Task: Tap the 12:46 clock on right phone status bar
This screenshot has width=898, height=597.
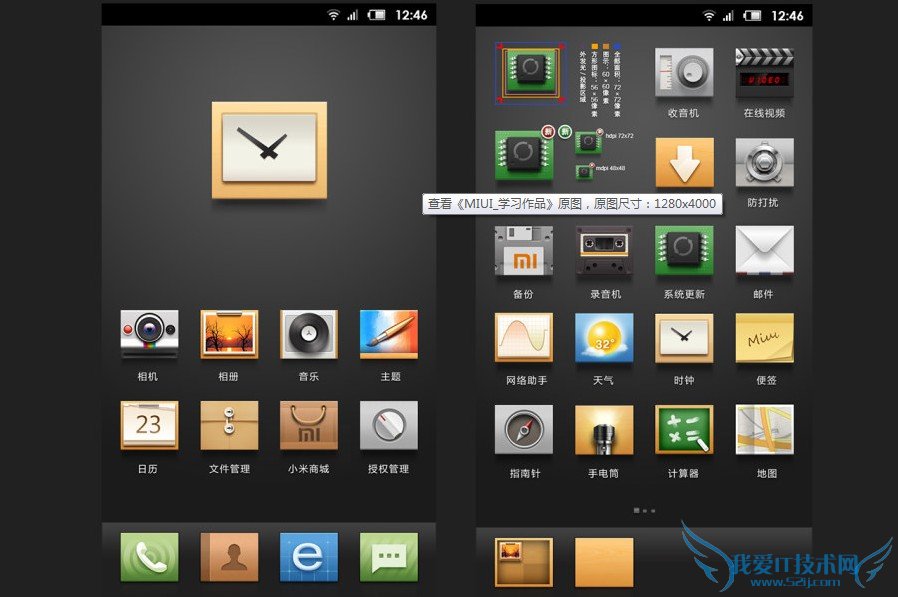Action: (787, 15)
